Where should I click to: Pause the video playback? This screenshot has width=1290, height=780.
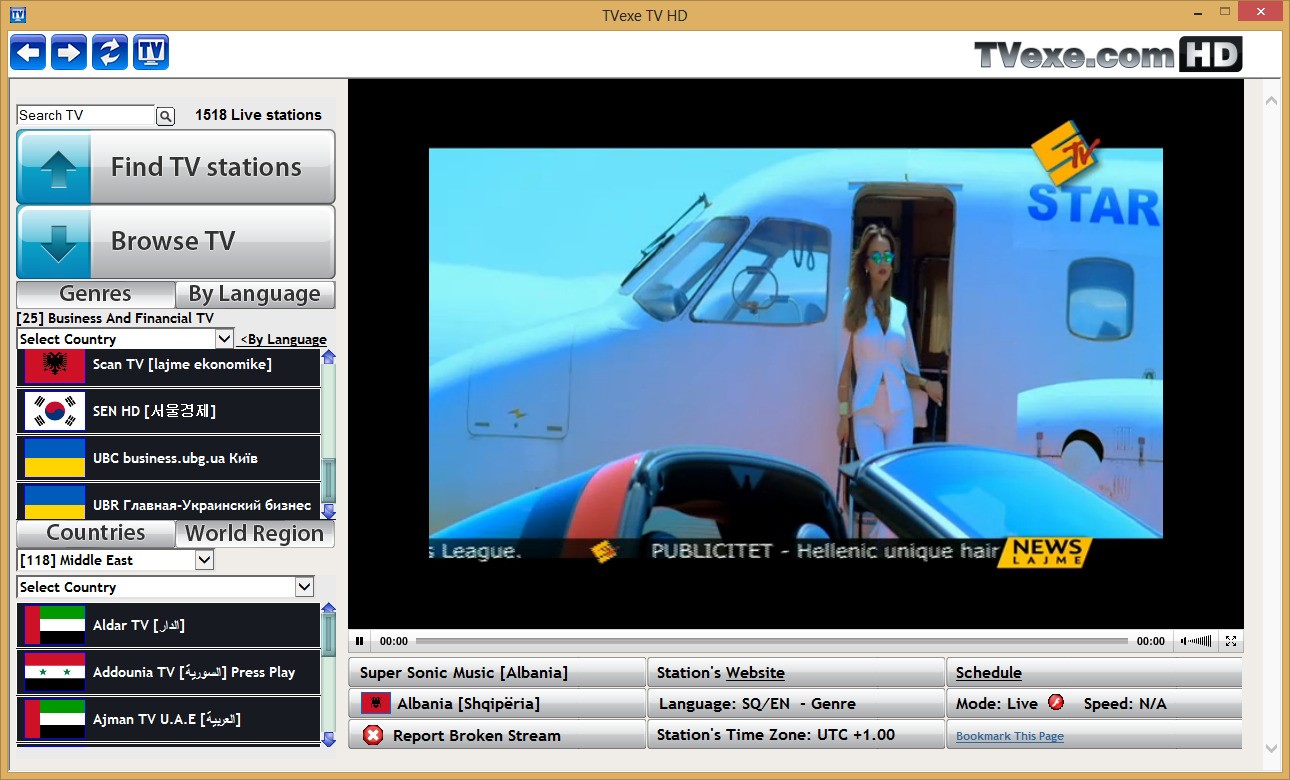tap(360, 641)
